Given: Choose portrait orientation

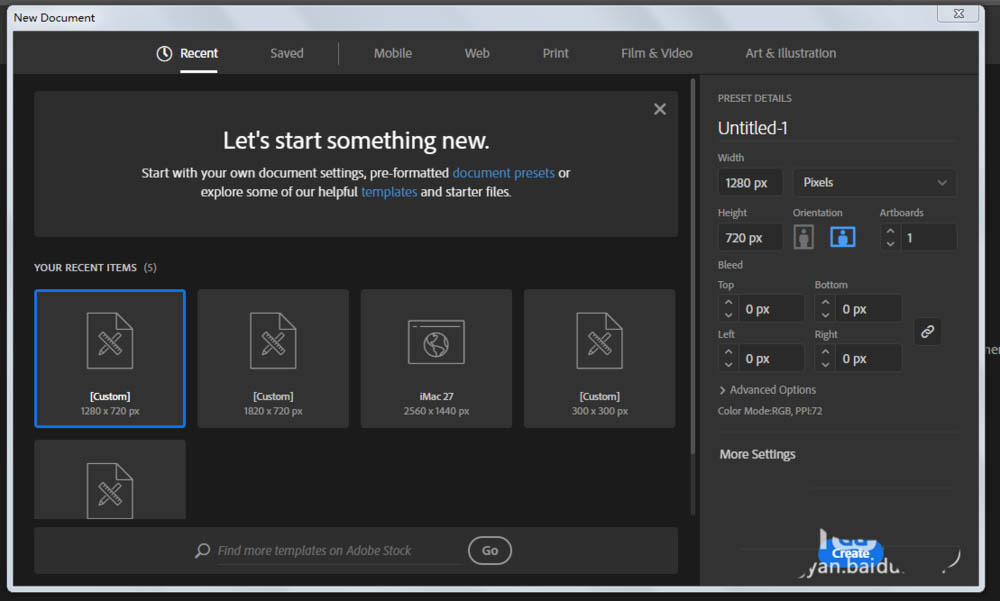Looking at the screenshot, I should click(804, 237).
